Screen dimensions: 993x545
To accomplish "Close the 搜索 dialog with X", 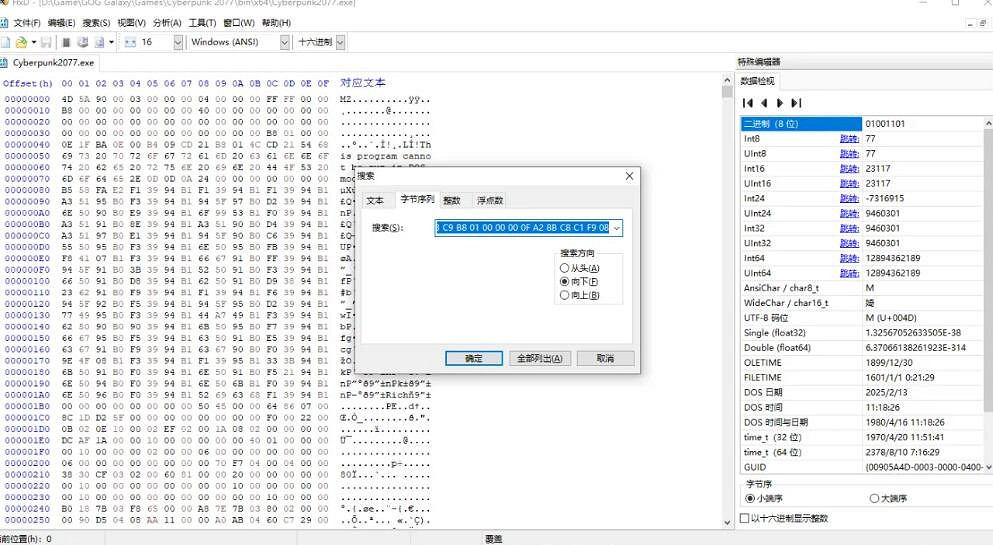I will pyautogui.click(x=629, y=176).
